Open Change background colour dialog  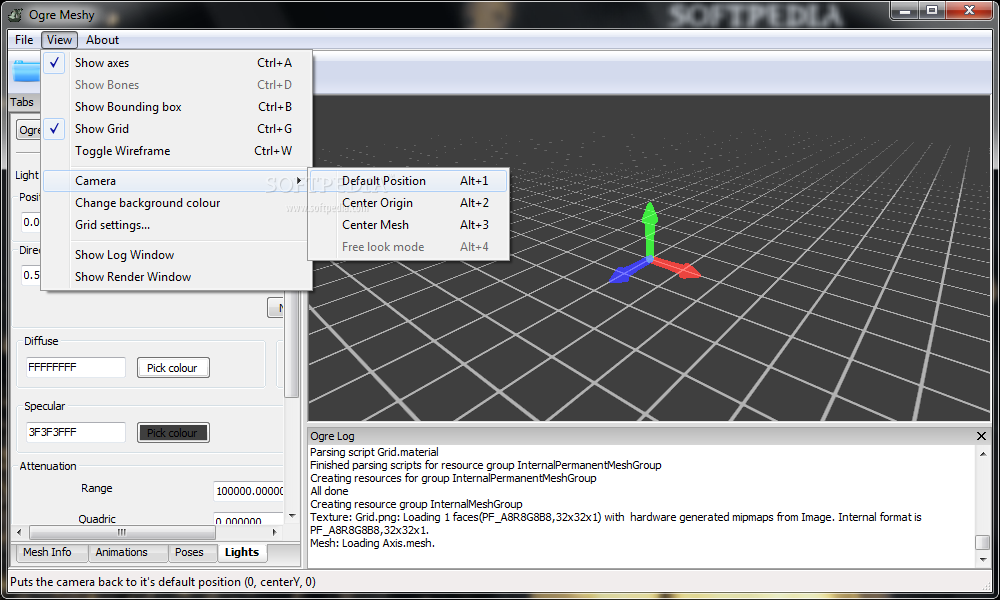177,203
